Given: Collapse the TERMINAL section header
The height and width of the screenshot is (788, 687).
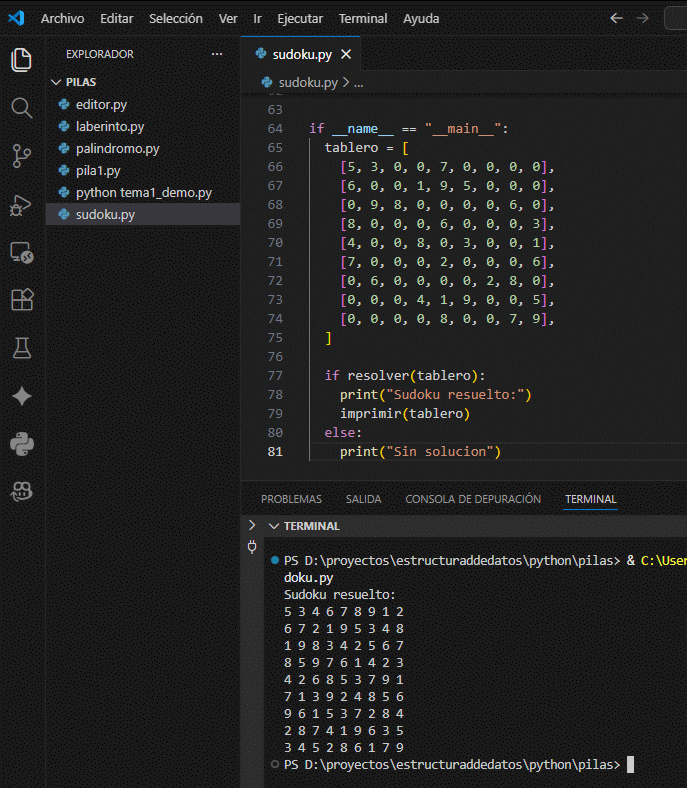Looking at the screenshot, I should point(274,526).
